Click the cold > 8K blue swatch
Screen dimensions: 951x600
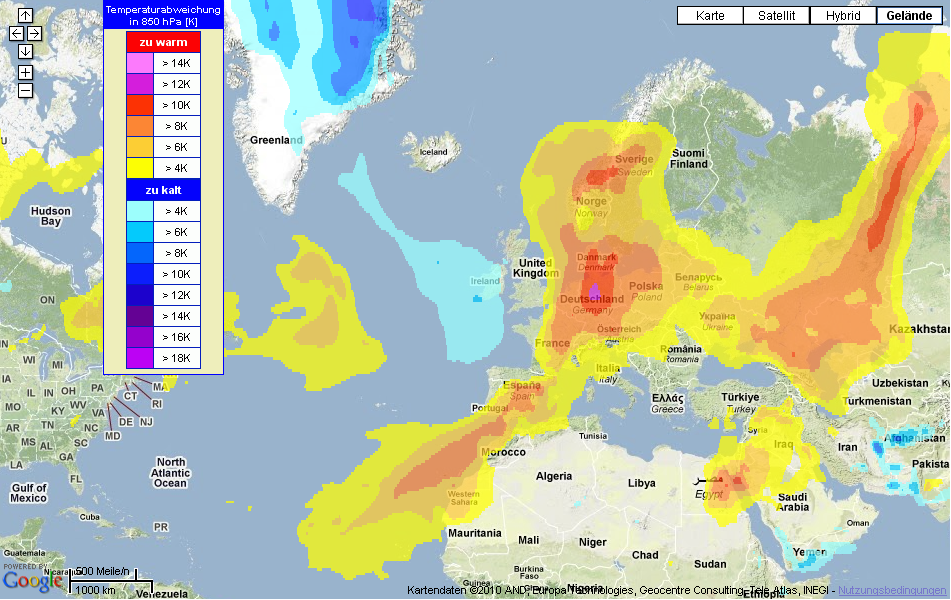coord(139,253)
